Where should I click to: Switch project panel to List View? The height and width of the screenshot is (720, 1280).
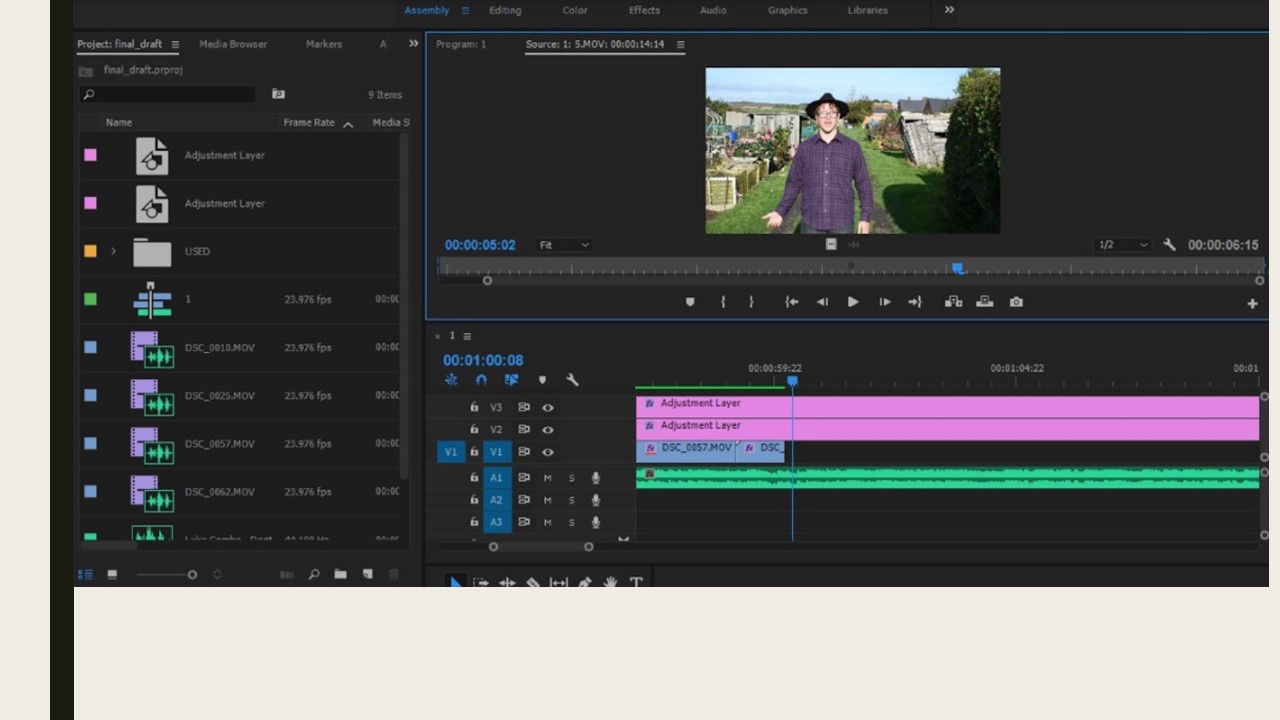(x=85, y=574)
